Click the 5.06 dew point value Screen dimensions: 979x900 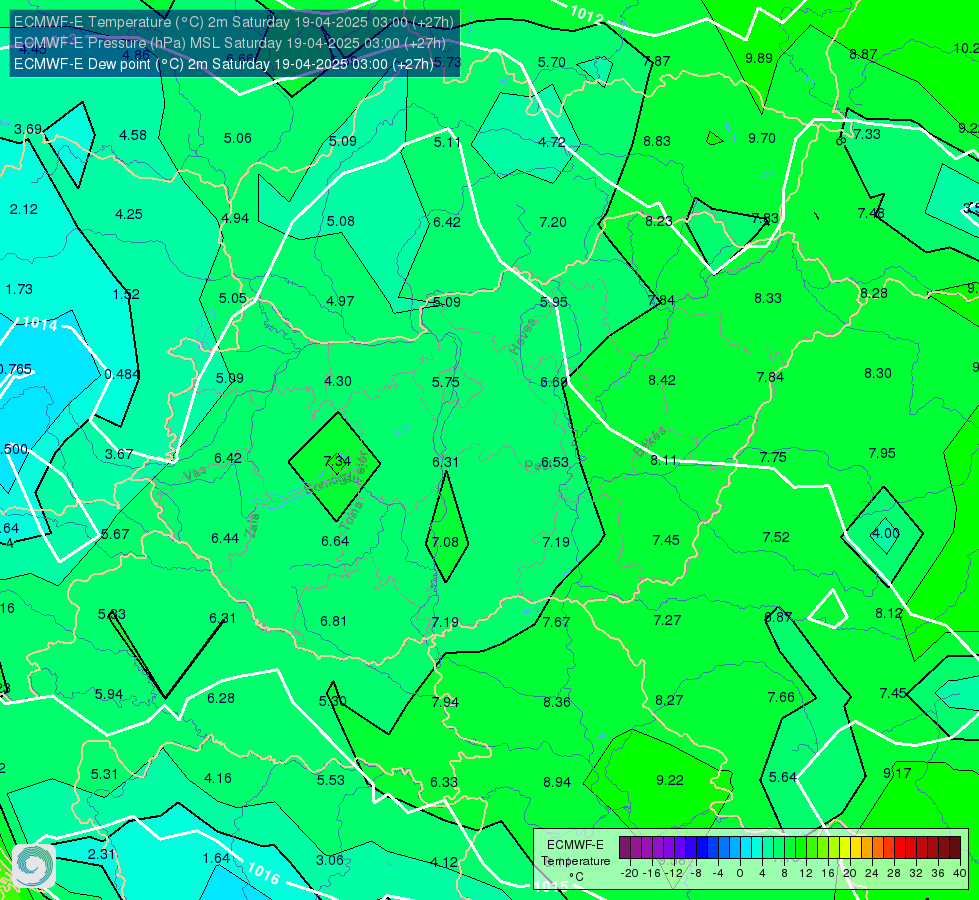click(237, 138)
